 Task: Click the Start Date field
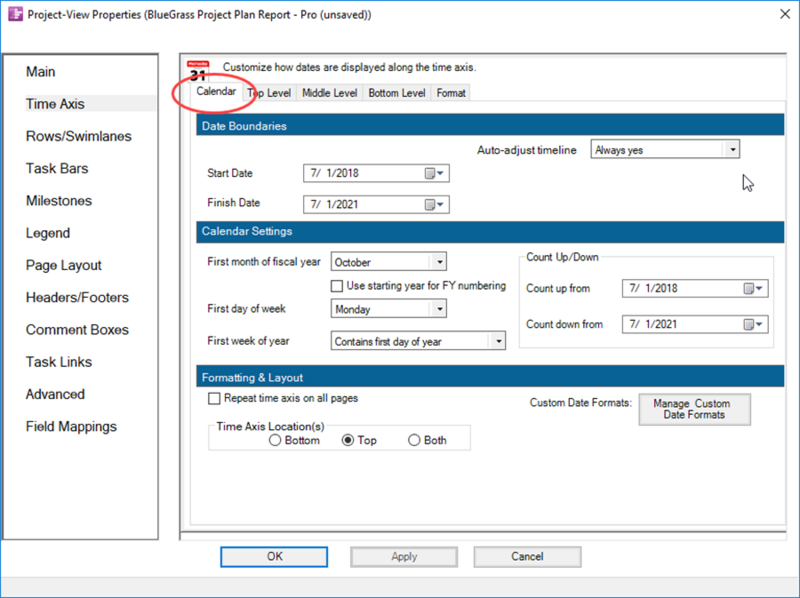(376, 173)
